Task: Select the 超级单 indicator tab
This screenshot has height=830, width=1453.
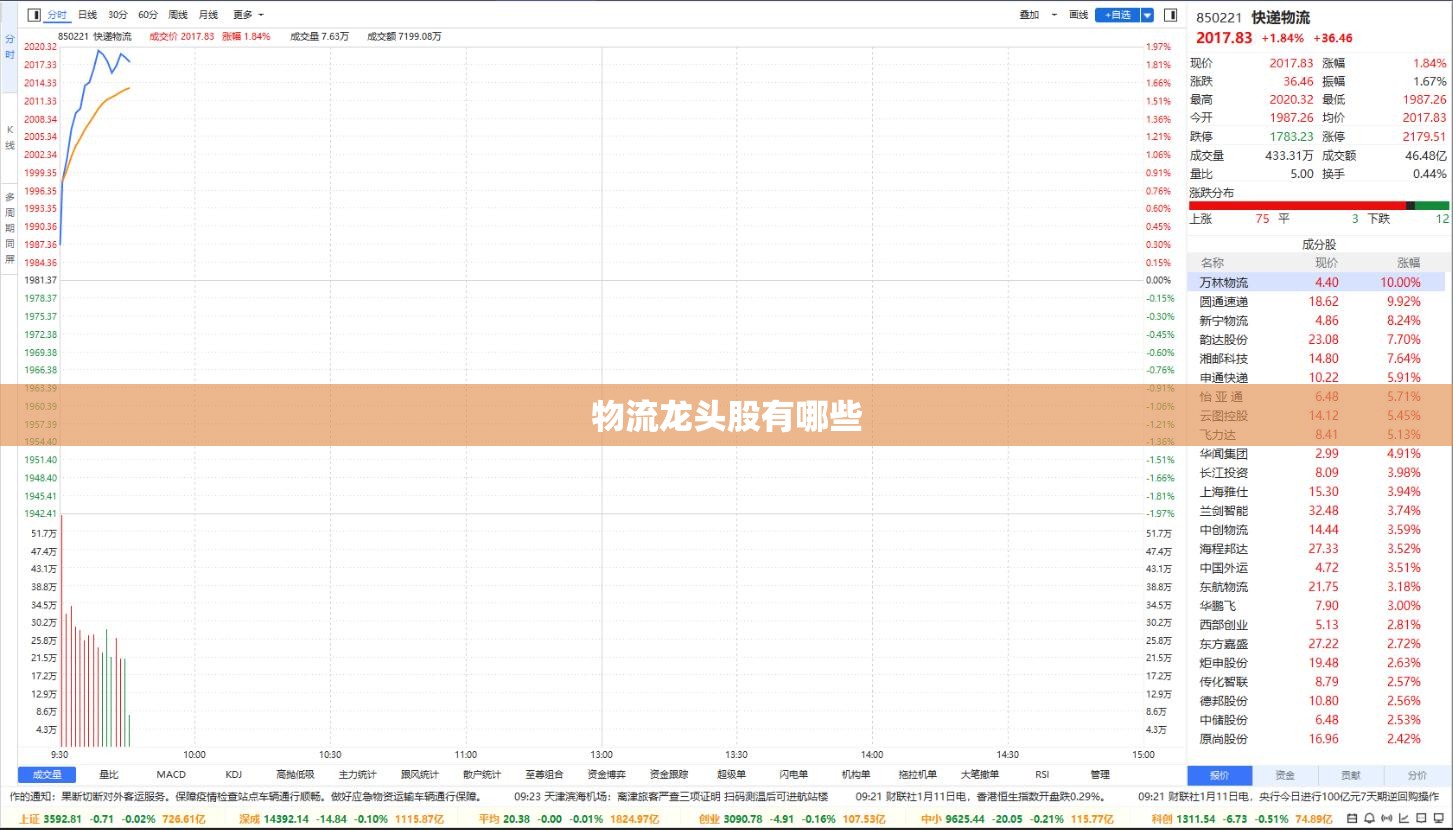Action: pos(731,774)
